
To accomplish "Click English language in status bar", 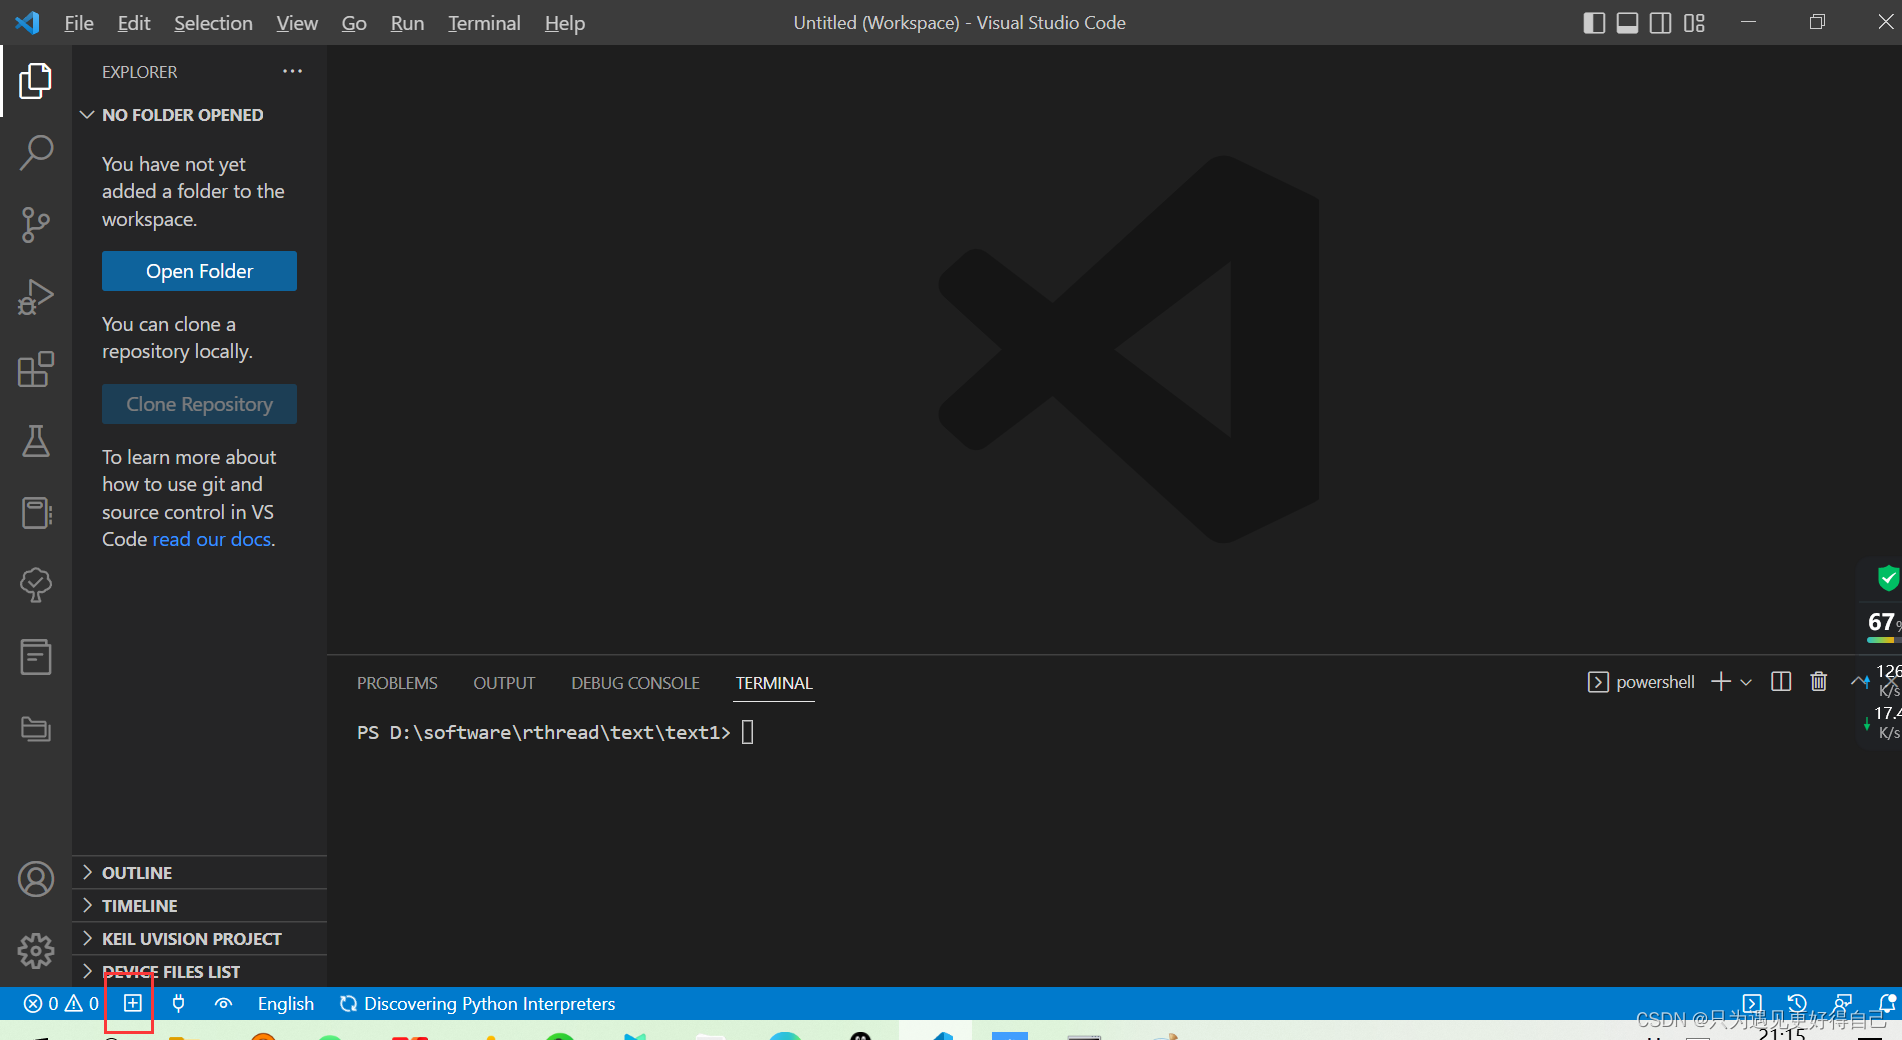I will pos(286,1003).
